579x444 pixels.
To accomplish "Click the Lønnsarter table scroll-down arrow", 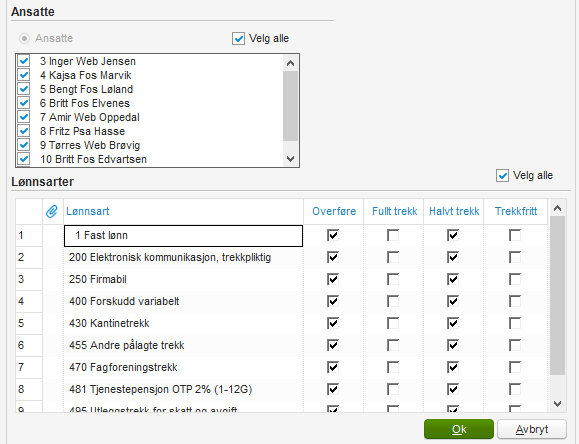I will 558,404.
